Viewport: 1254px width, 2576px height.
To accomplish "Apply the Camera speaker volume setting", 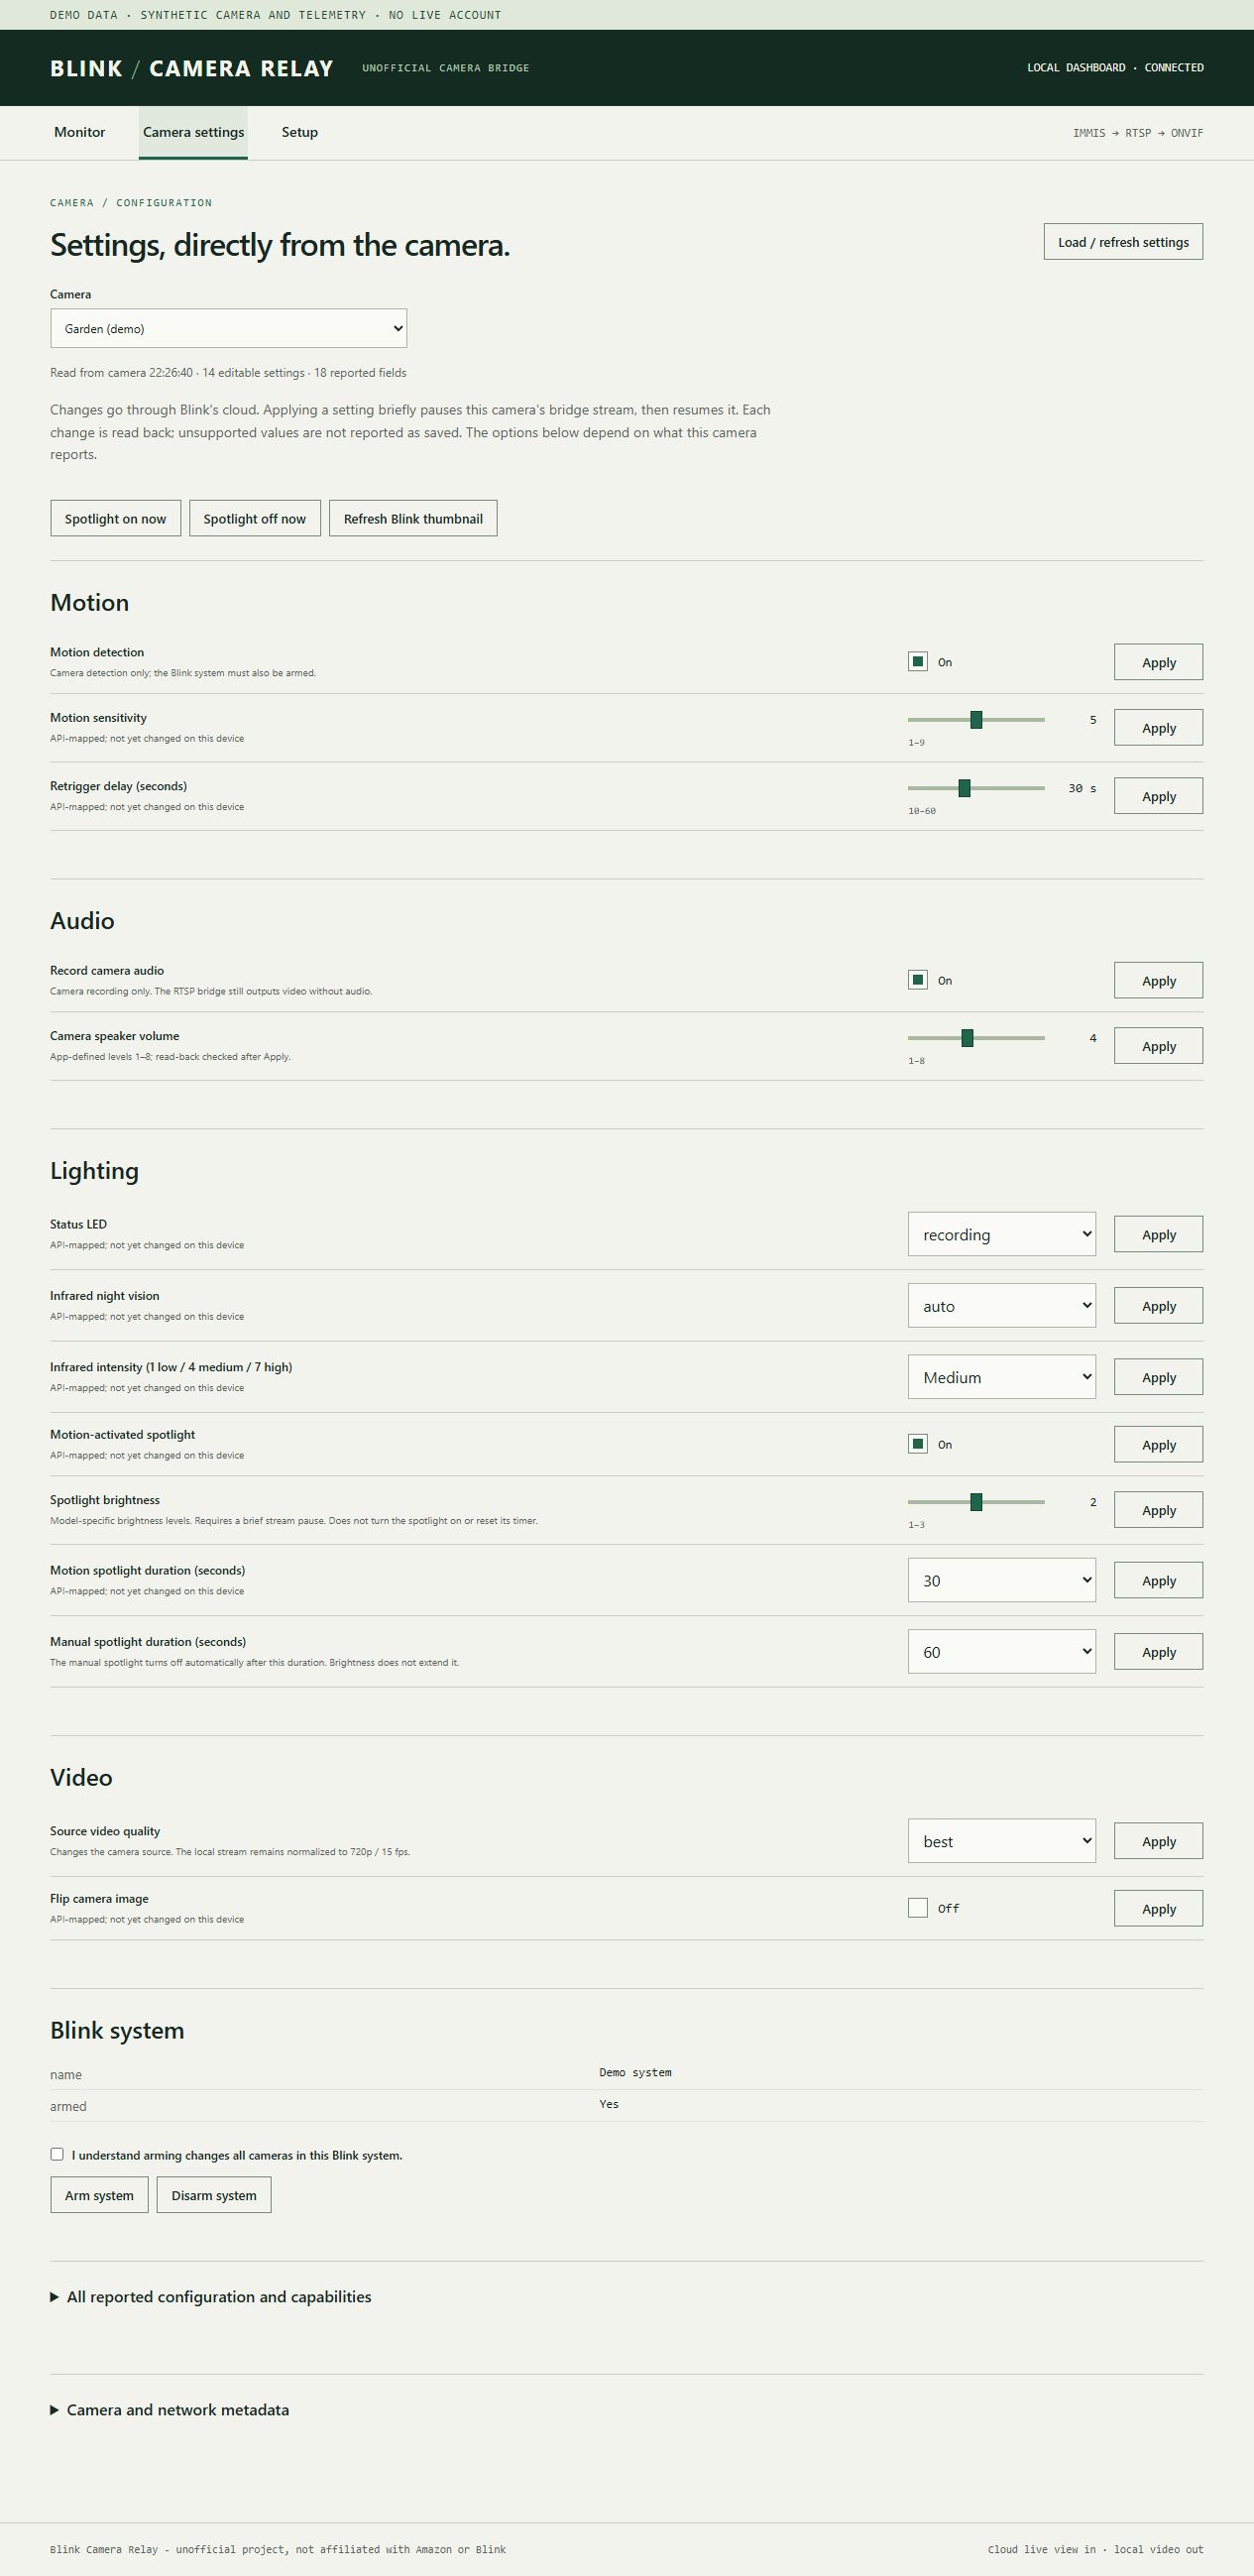I will click(x=1158, y=1046).
